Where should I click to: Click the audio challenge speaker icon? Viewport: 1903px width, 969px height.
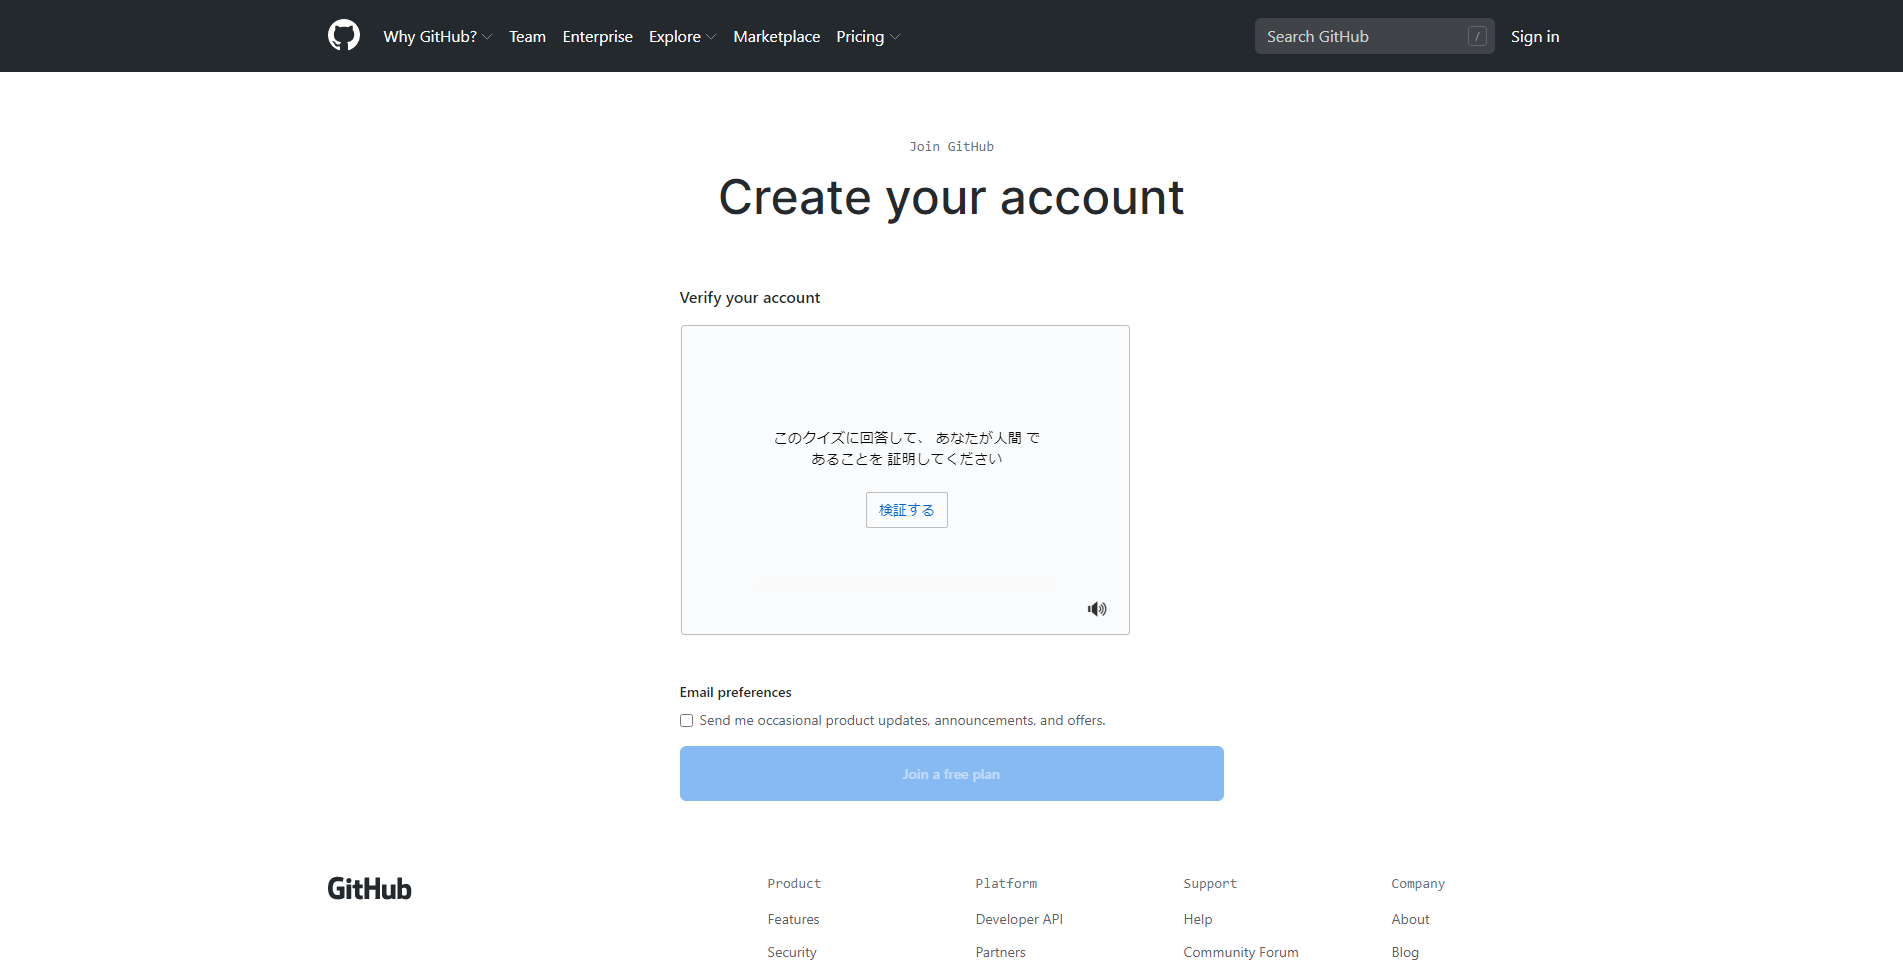(1097, 609)
